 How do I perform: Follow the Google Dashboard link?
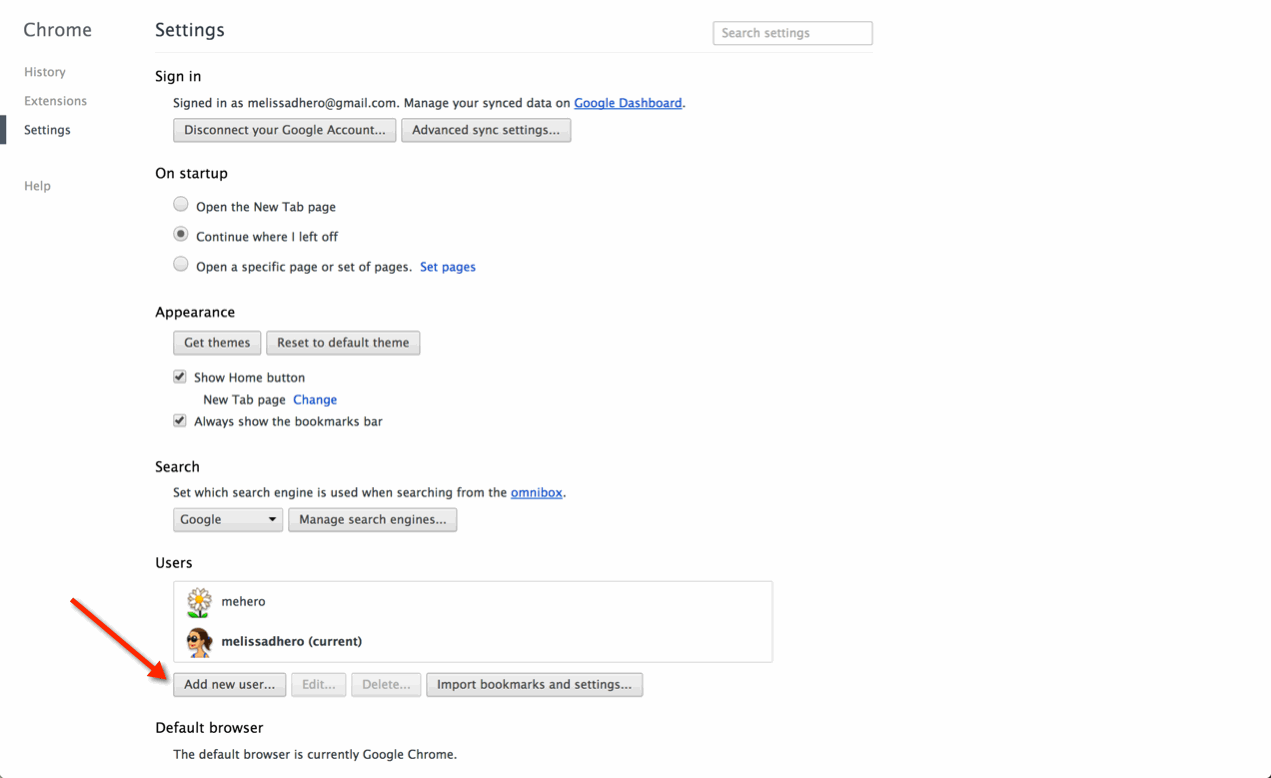point(628,103)
